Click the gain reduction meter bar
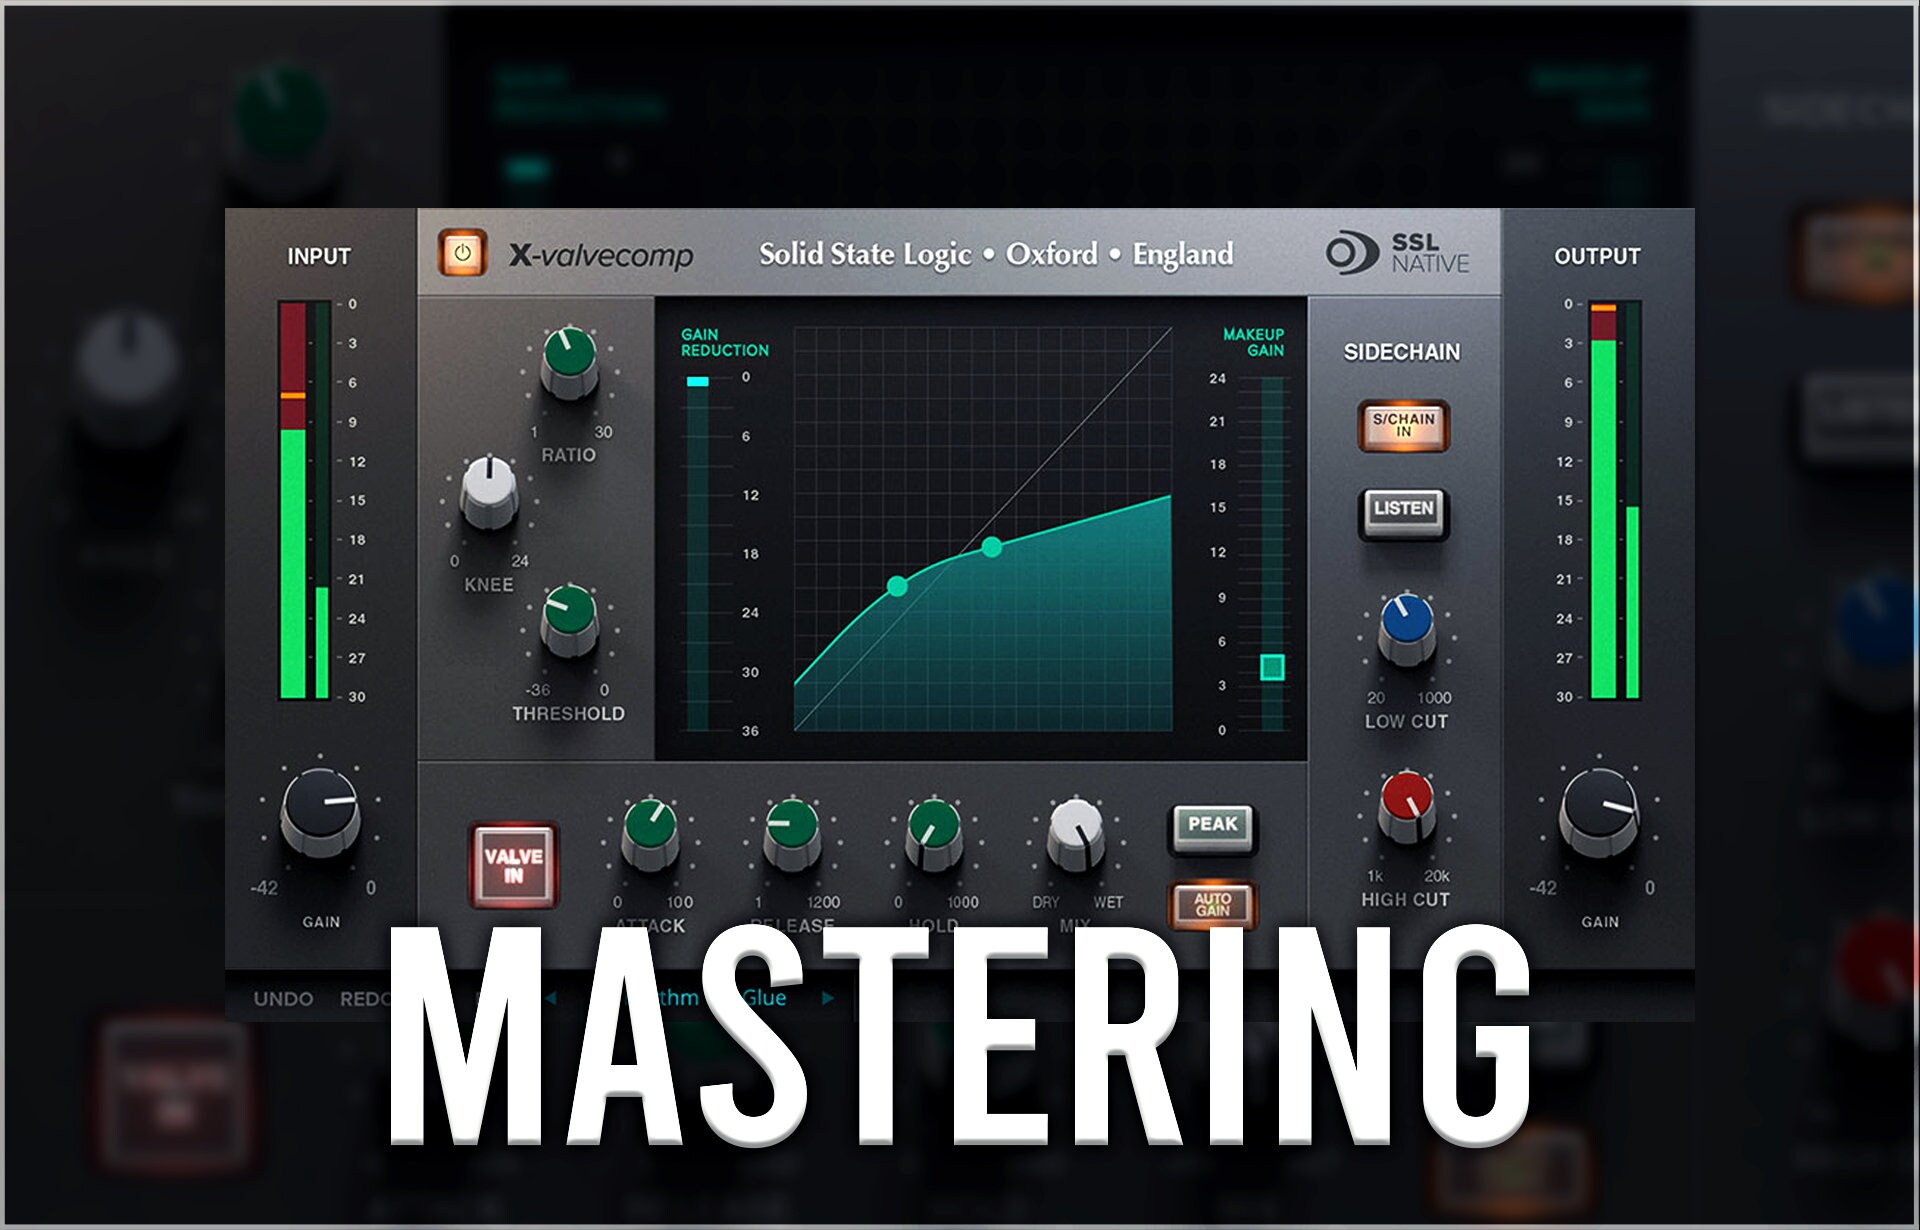Image resolution: width=1920 pixels, height=1230 pixels. click(697, 553)
